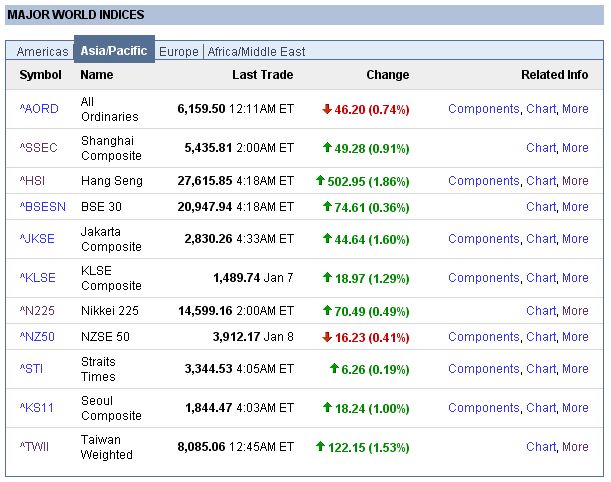This screenshot has height=482, width=611.
Task: View Components for Hang Seng
Action: (484, 181)
